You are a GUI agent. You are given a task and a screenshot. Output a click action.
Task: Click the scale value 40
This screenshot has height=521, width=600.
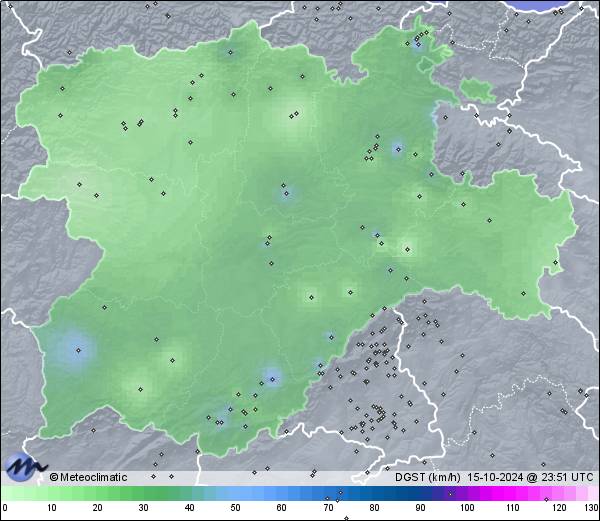189,508
